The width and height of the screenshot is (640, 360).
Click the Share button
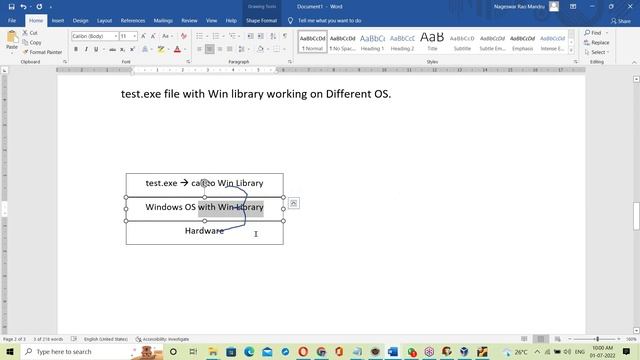pyautogui.click(x=620, y=21)
